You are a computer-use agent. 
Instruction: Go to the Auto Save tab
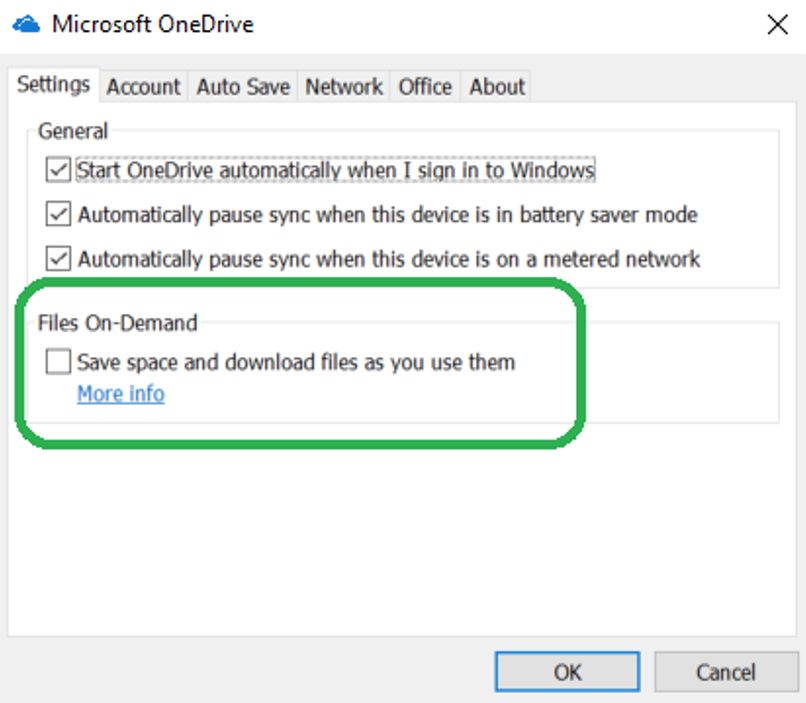[243, 87]
